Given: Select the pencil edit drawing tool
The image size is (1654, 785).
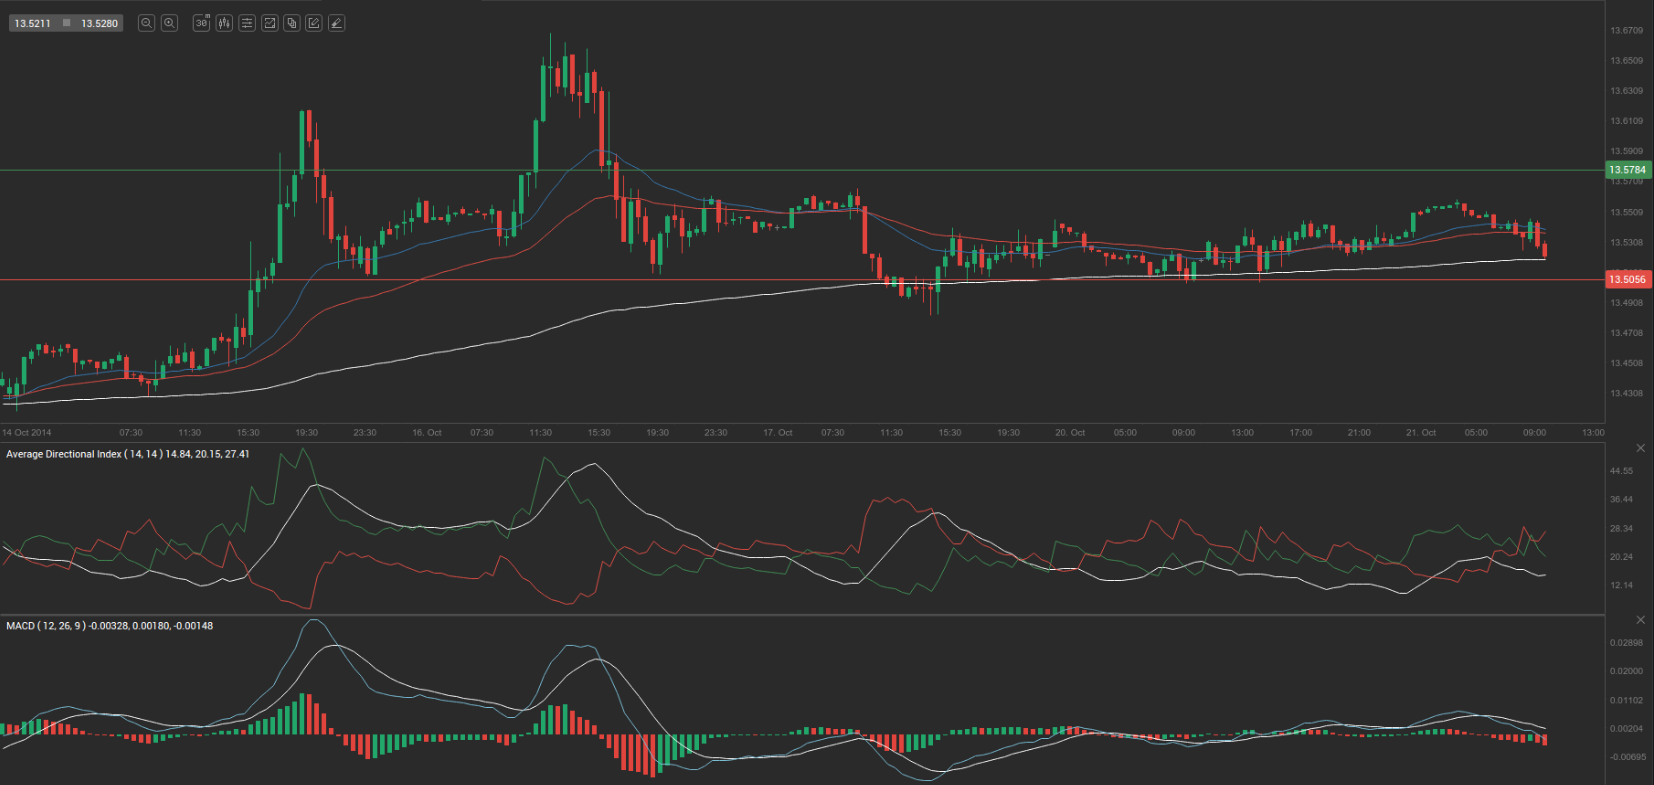Looking at the screenshot, I should coord(314,23).
